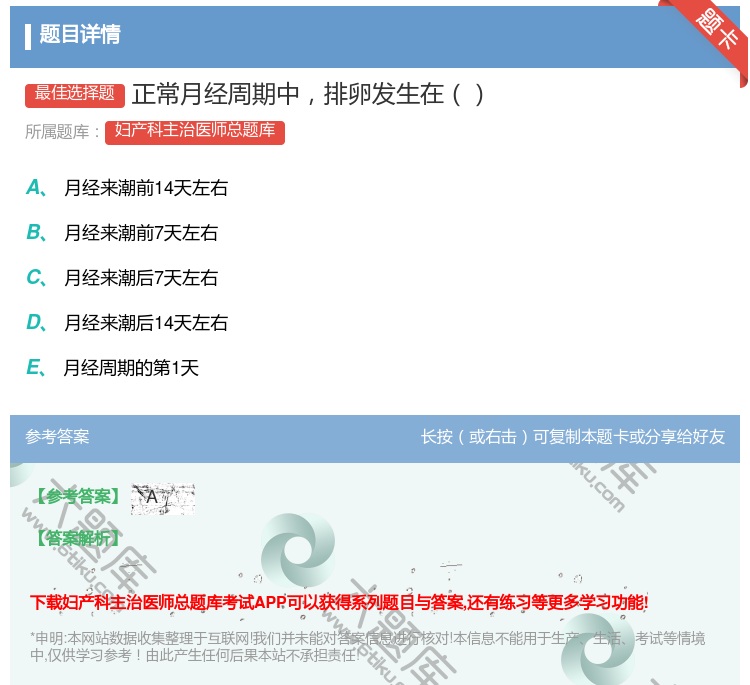
Task: Select option letter C
Action: tap(34, 278)
